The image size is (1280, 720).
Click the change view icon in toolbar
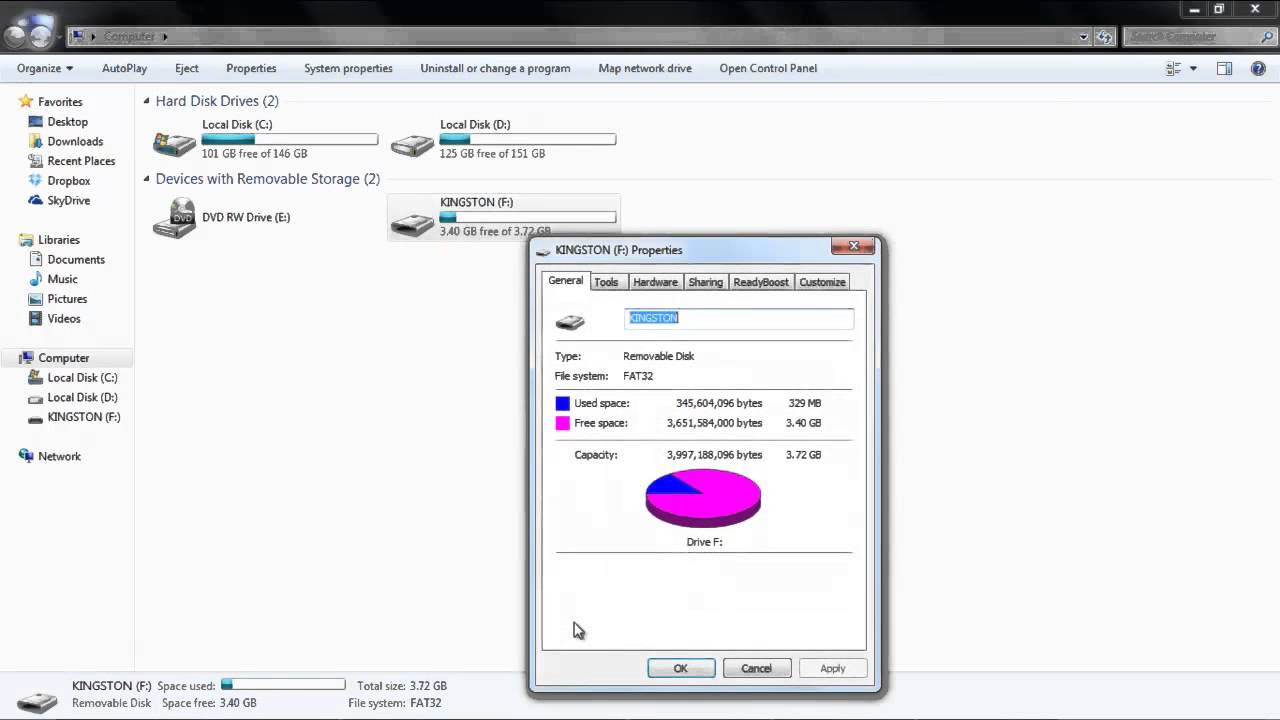[1174, 68]
